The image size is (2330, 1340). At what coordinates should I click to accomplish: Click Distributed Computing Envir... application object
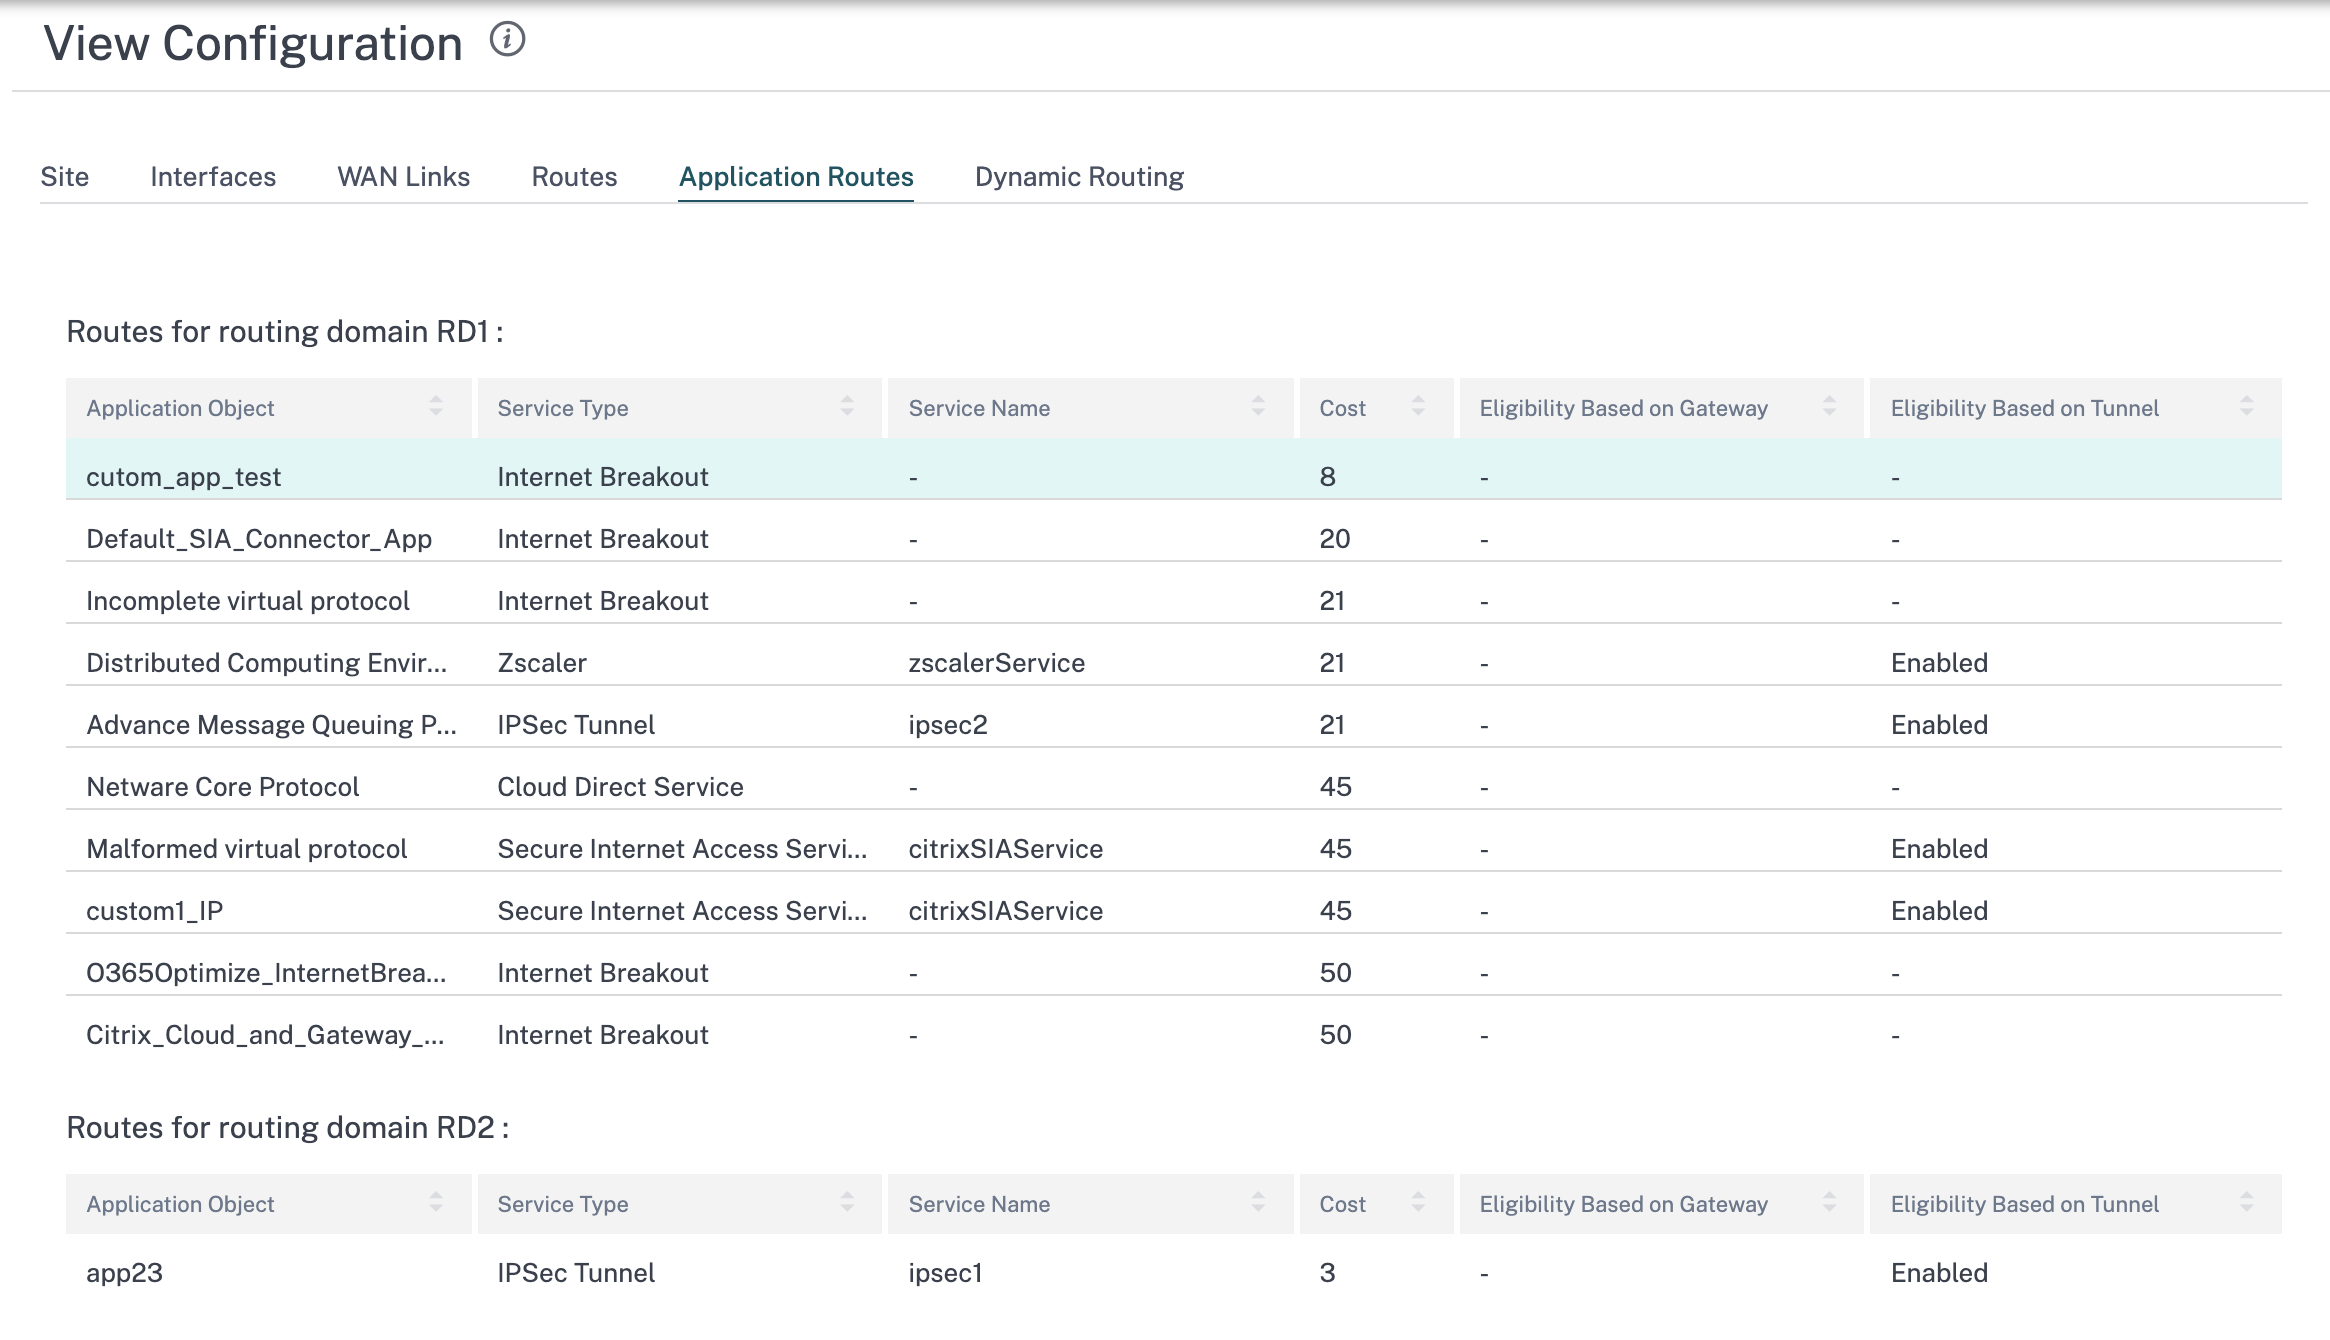tap(266, 663)
